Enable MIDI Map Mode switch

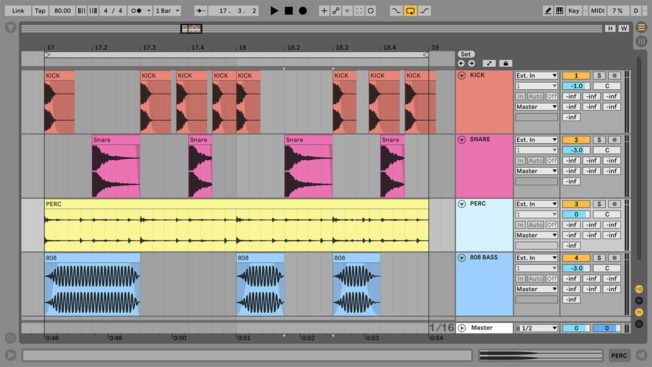click(598, 11)
